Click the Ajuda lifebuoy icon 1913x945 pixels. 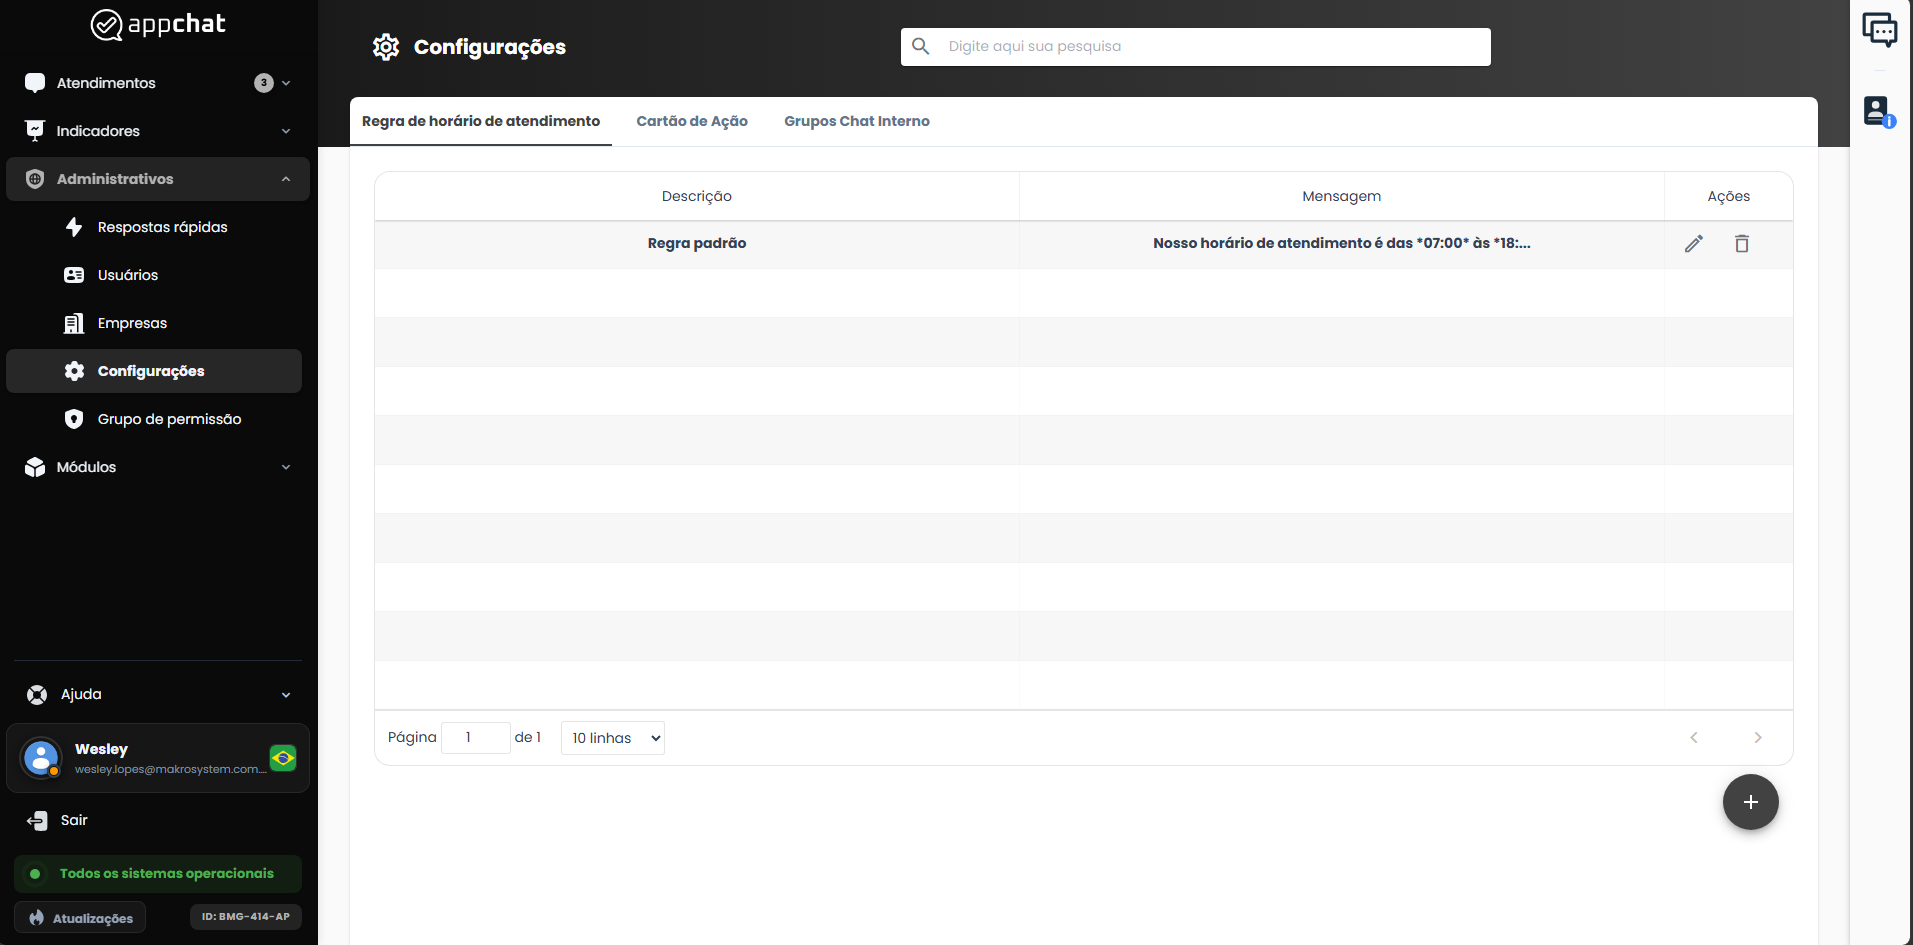[x=37, y=695]
